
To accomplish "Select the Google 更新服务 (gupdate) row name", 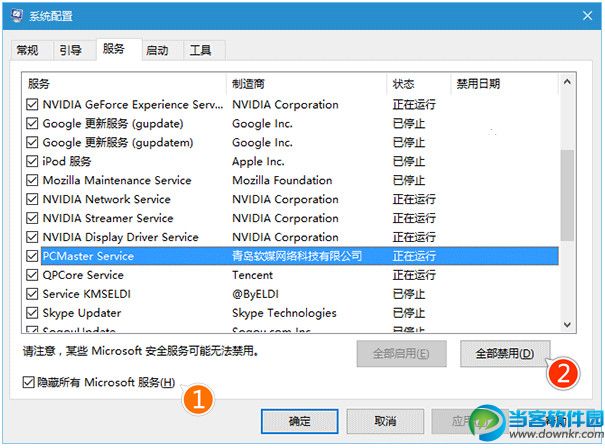I will point(113,123).
